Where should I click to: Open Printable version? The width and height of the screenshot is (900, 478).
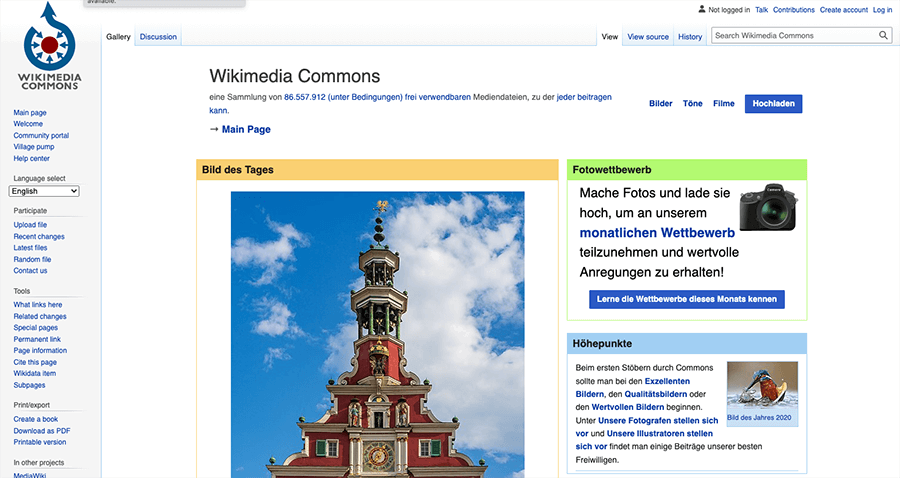tap(40, 442)
